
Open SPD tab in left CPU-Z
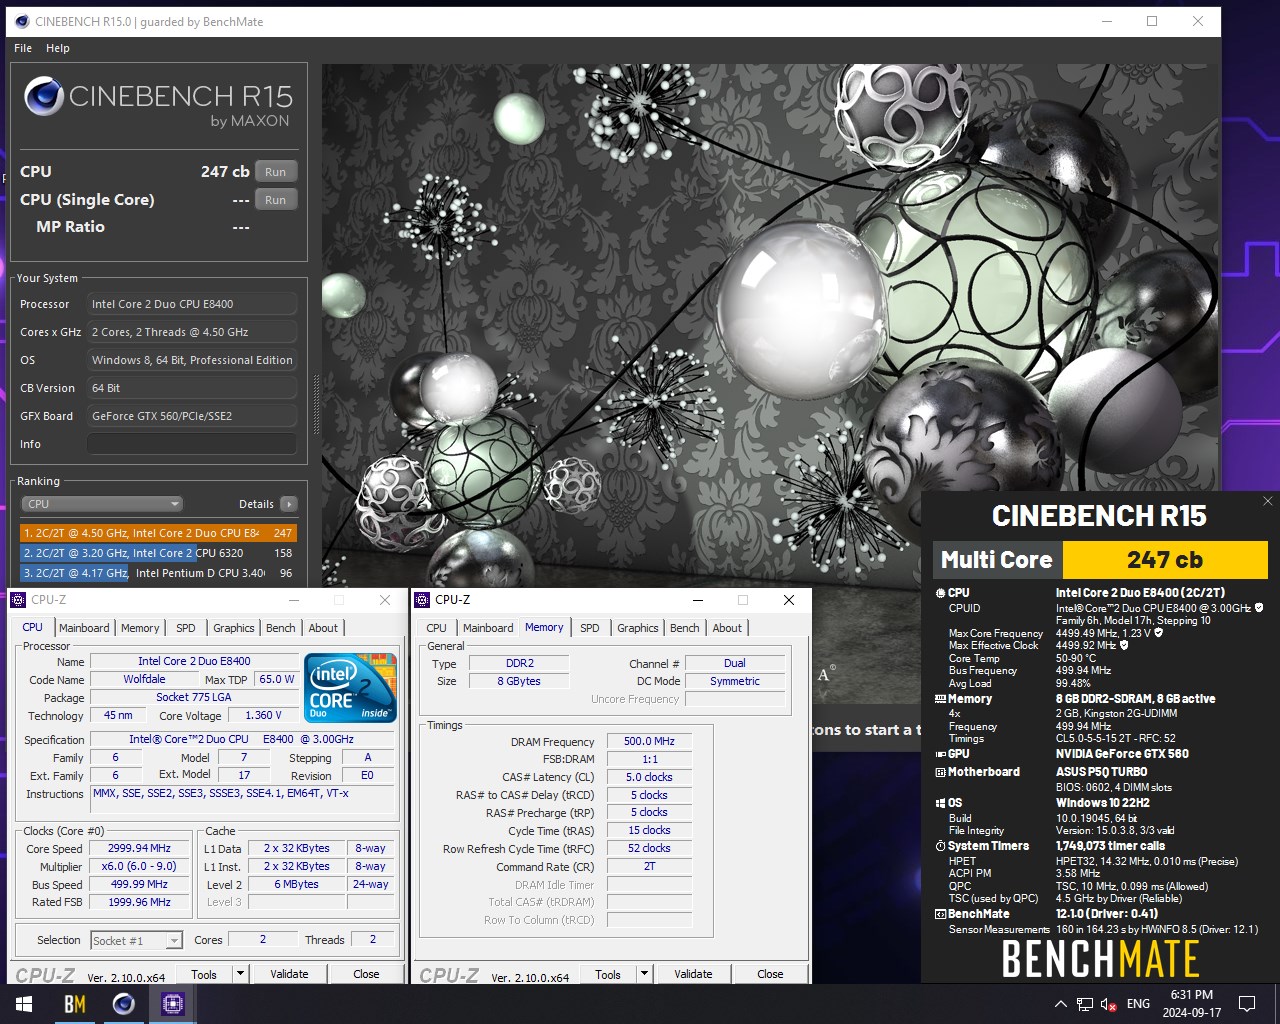186,628
